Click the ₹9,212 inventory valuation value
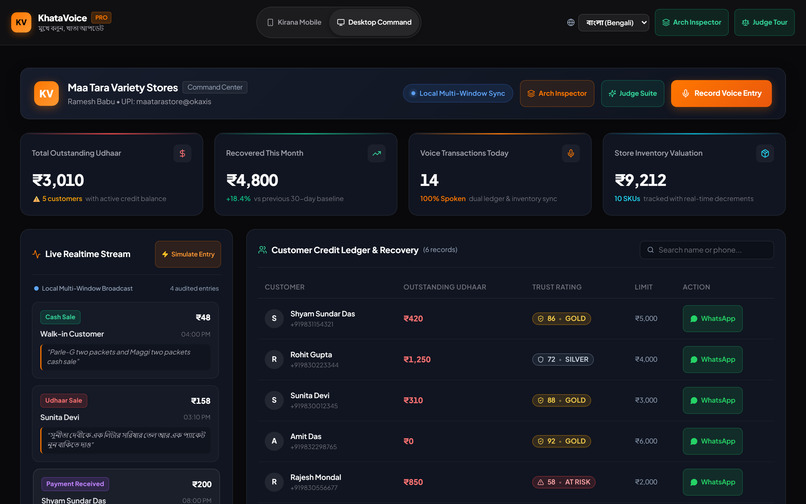 (640, 180)
